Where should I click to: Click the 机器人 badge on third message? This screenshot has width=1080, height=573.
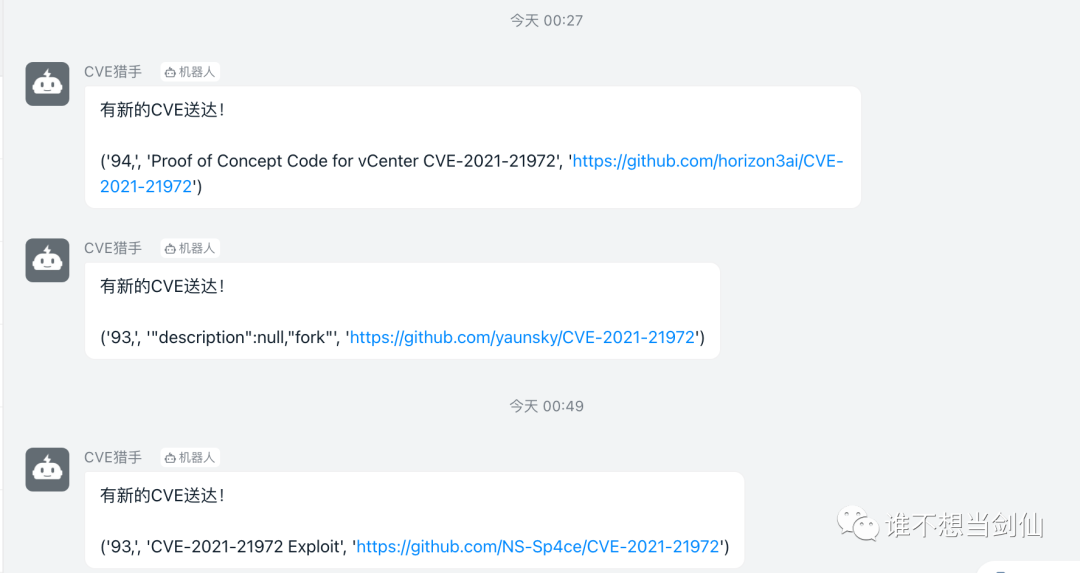point(190,457)
